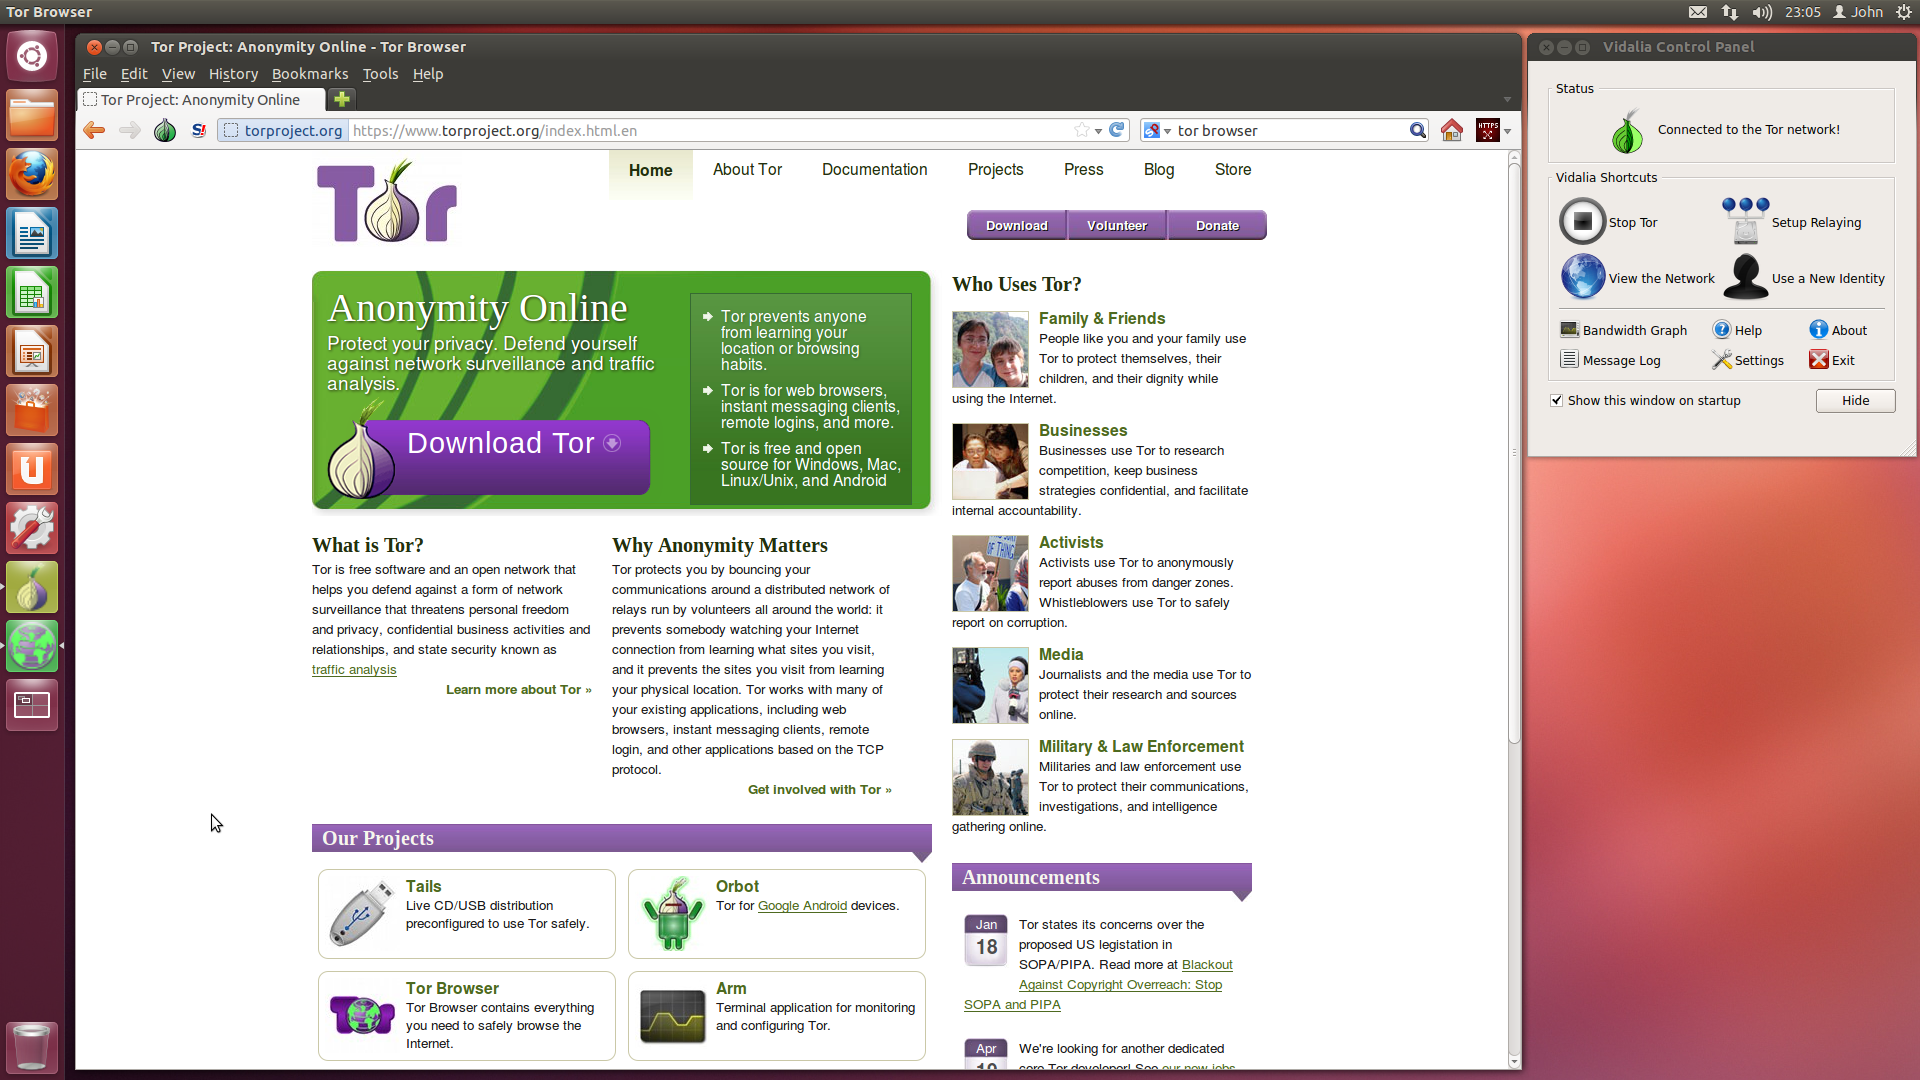Open the search engine dropdown arrow

(x=1166, y=131)
